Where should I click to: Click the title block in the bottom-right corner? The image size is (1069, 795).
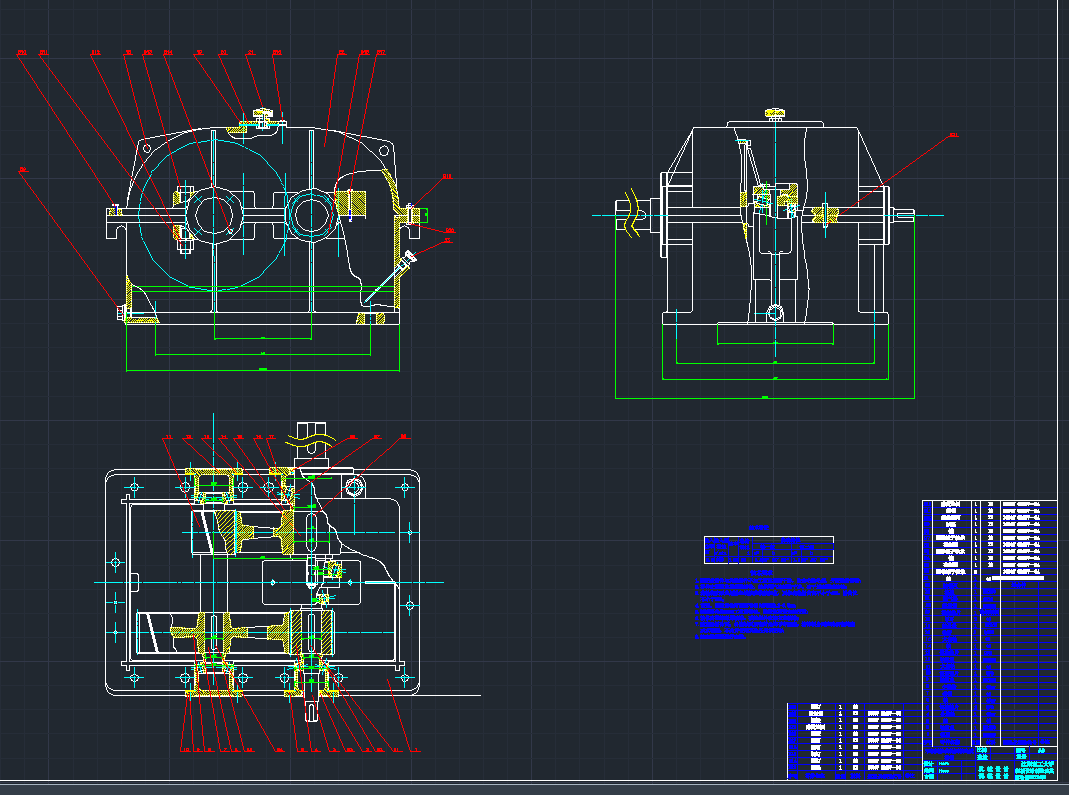990,762
